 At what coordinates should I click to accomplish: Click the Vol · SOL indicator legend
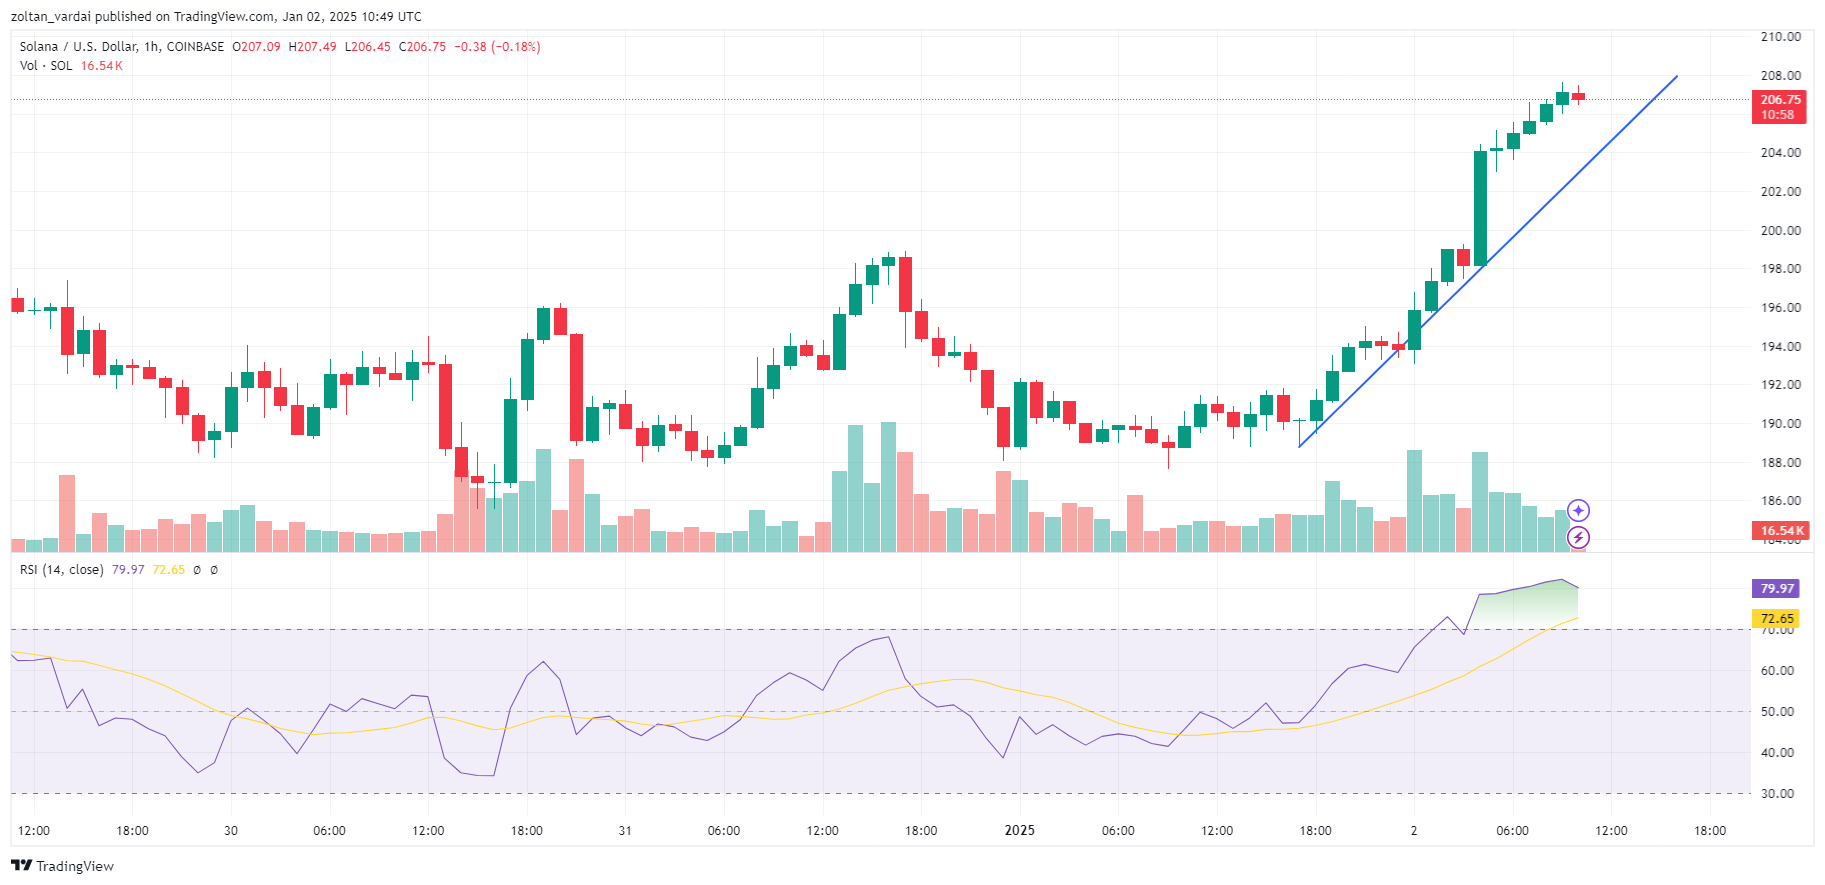[46, 66]
